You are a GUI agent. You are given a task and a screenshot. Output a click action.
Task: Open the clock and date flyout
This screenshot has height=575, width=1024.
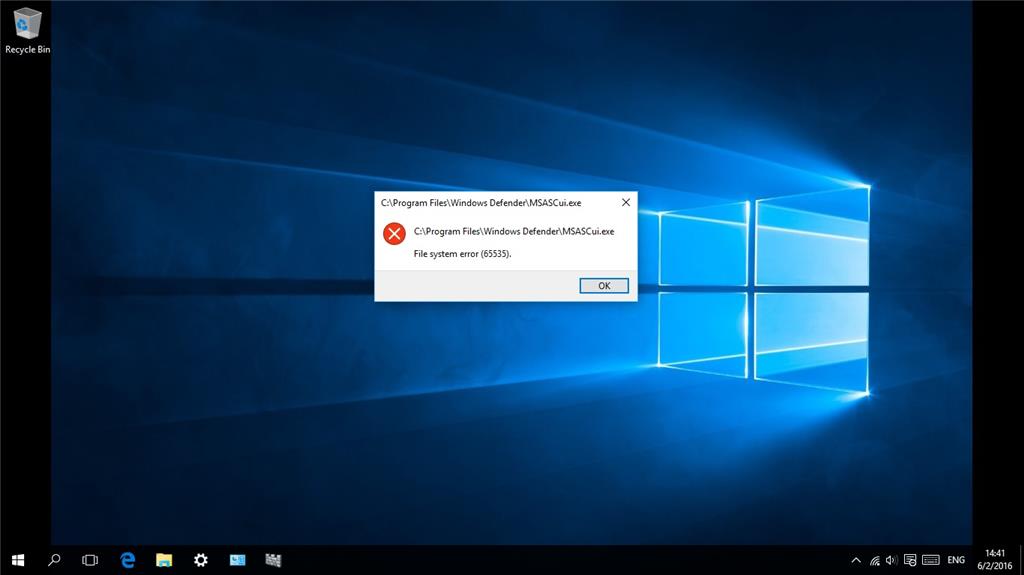995,560
